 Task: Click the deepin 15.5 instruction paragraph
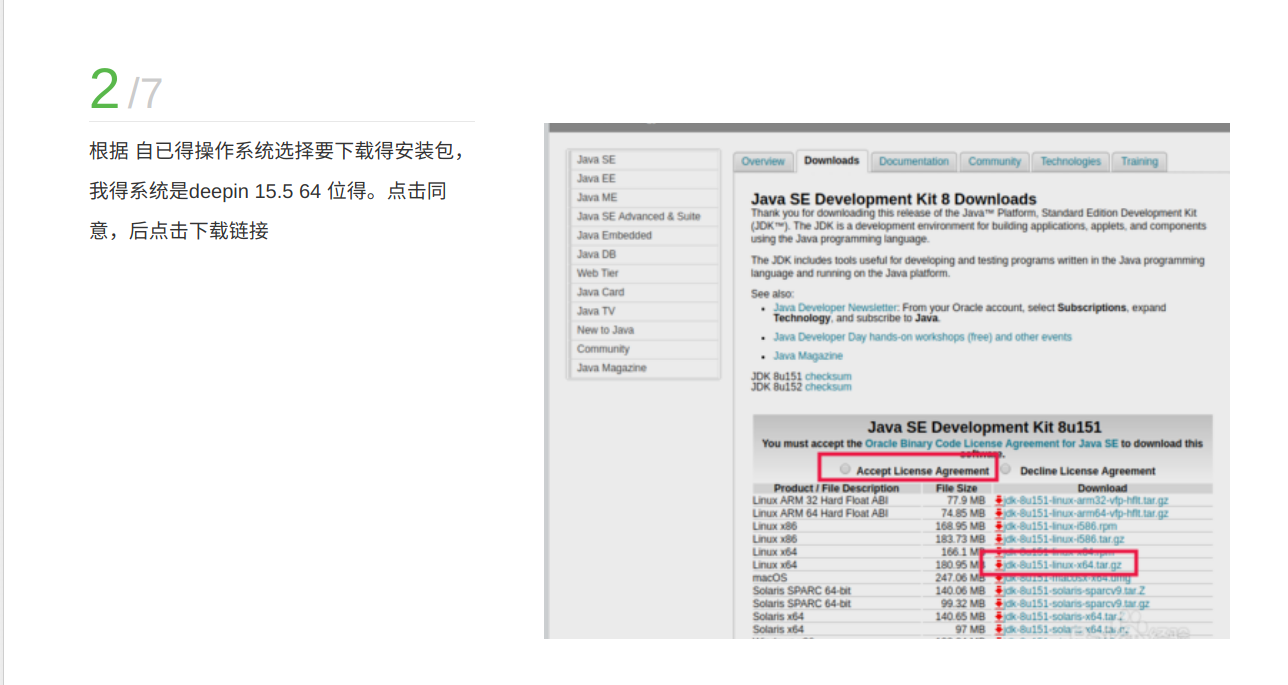coord(278,191)
